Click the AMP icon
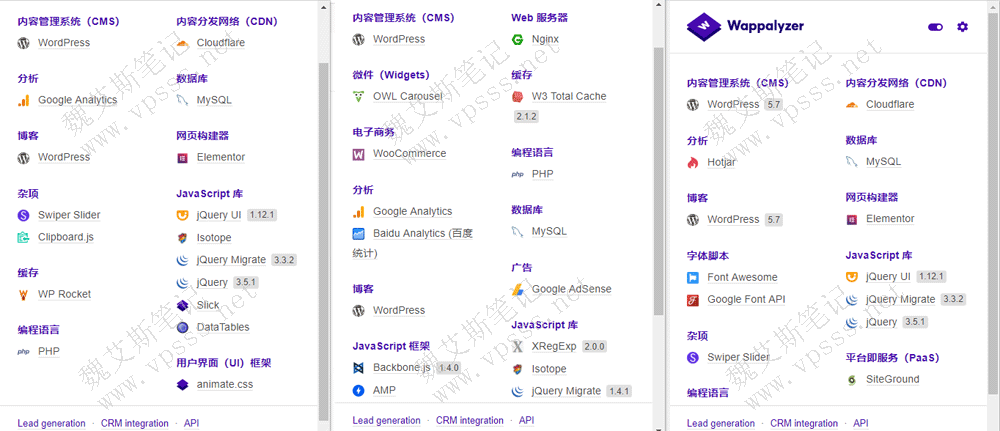The image size is (1000, 431). tap(359, 391)
